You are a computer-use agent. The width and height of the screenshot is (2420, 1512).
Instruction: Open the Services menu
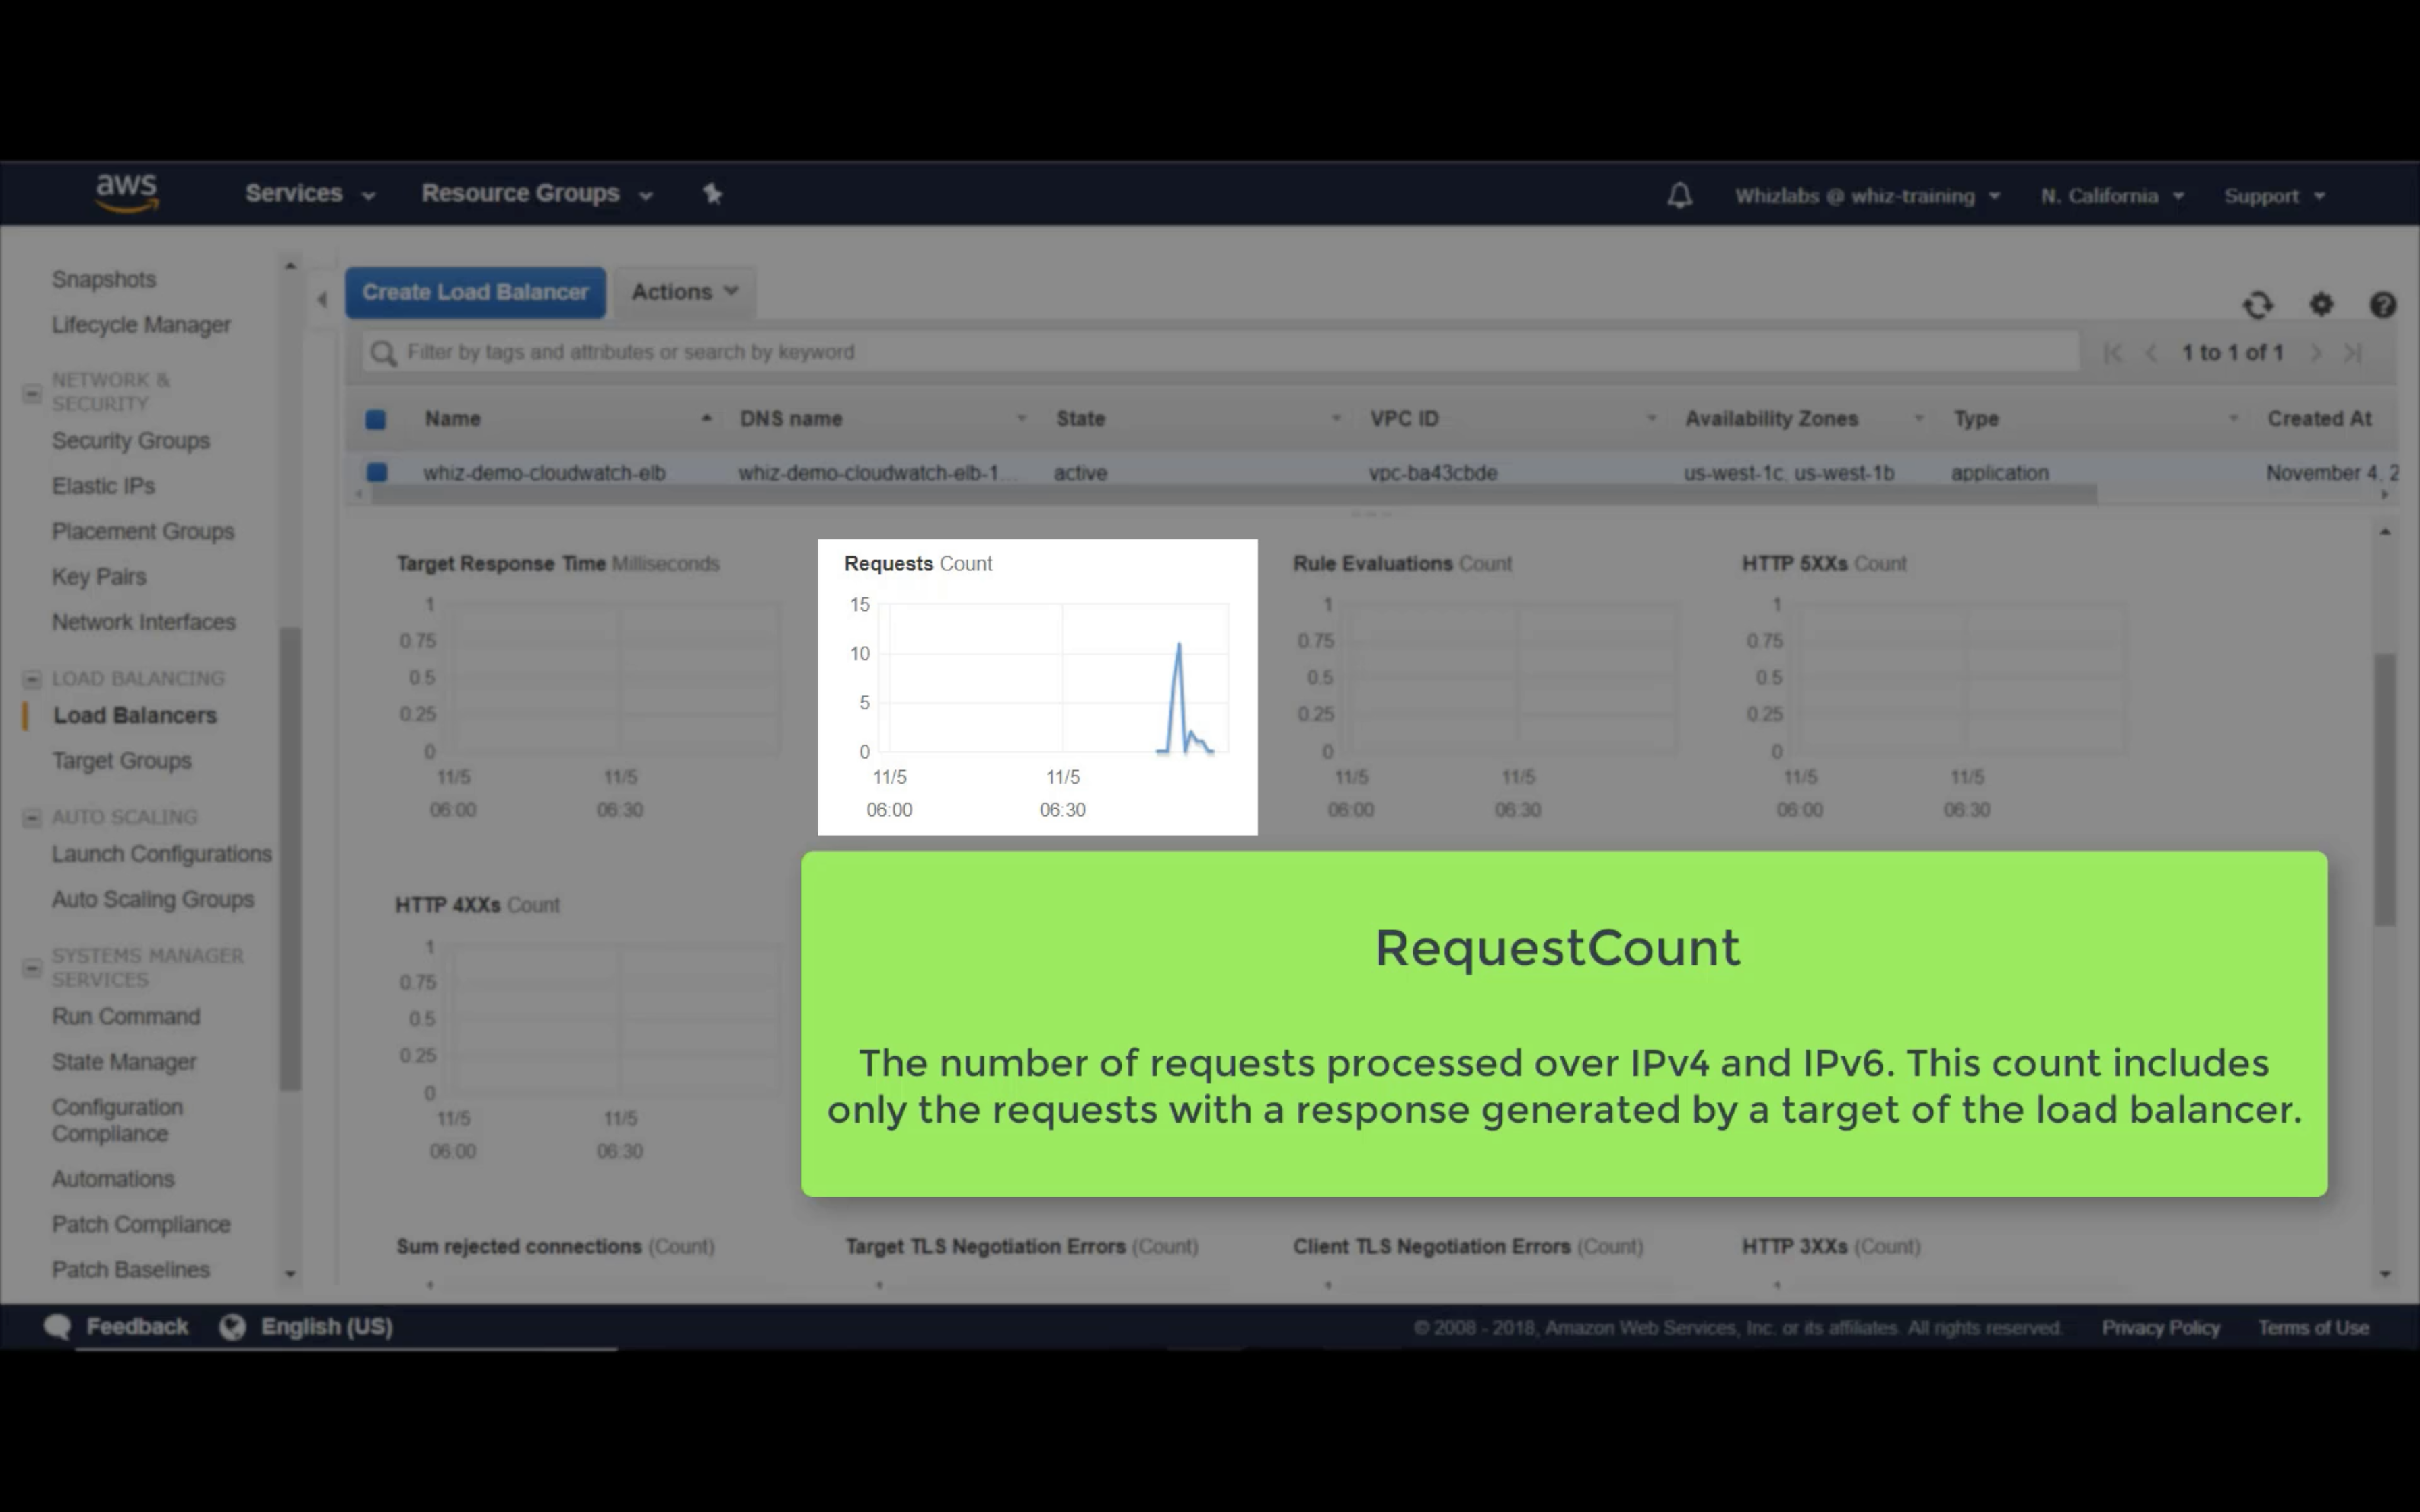pos(309,193)
